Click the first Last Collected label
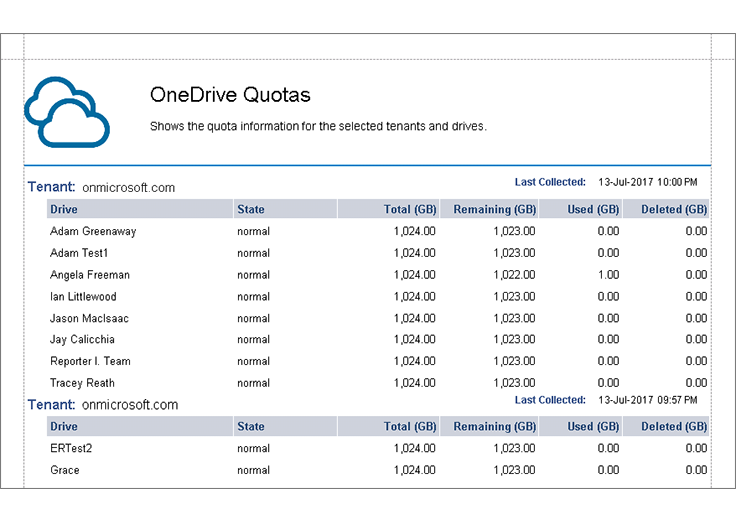Image resolution: width=736 pixels, height=522 pixels. 550,182
